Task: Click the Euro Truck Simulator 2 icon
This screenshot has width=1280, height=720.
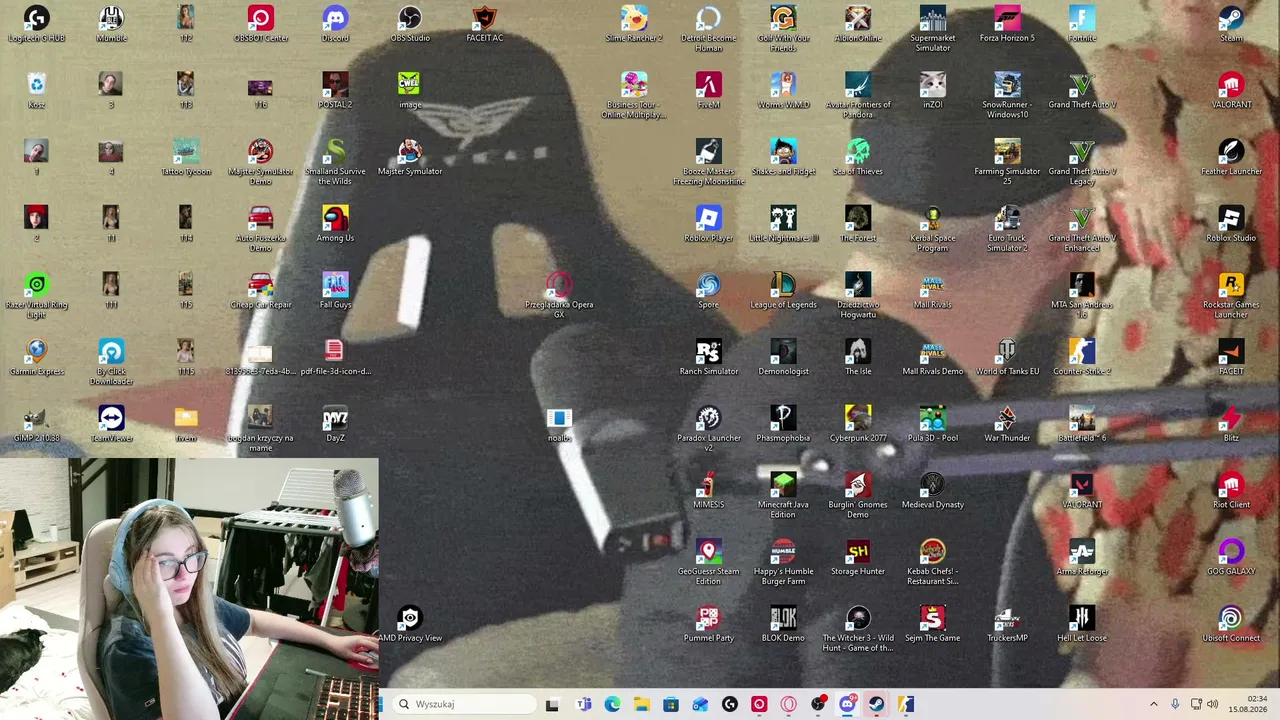Action: coord(1007,229)
